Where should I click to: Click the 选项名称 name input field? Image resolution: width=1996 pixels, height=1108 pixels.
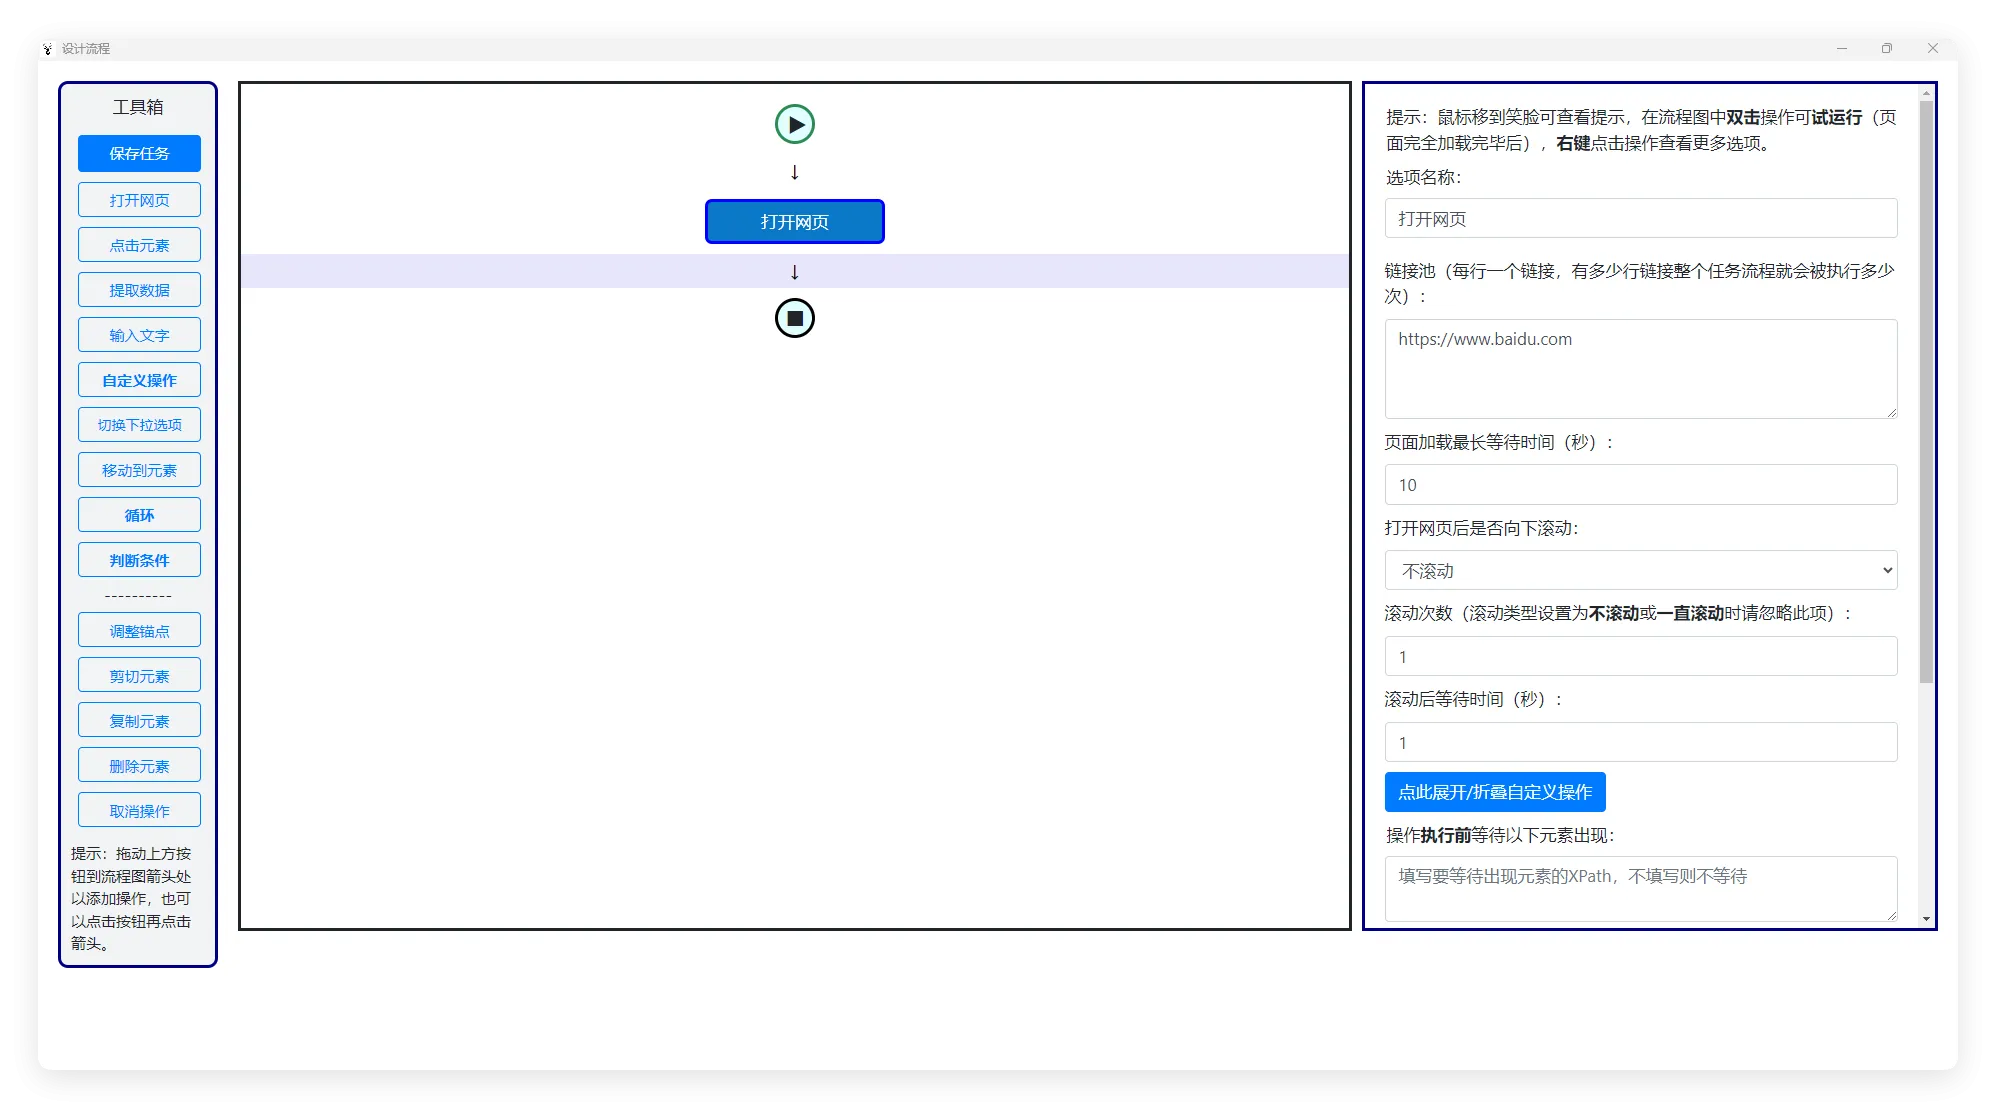point(1640,218)
